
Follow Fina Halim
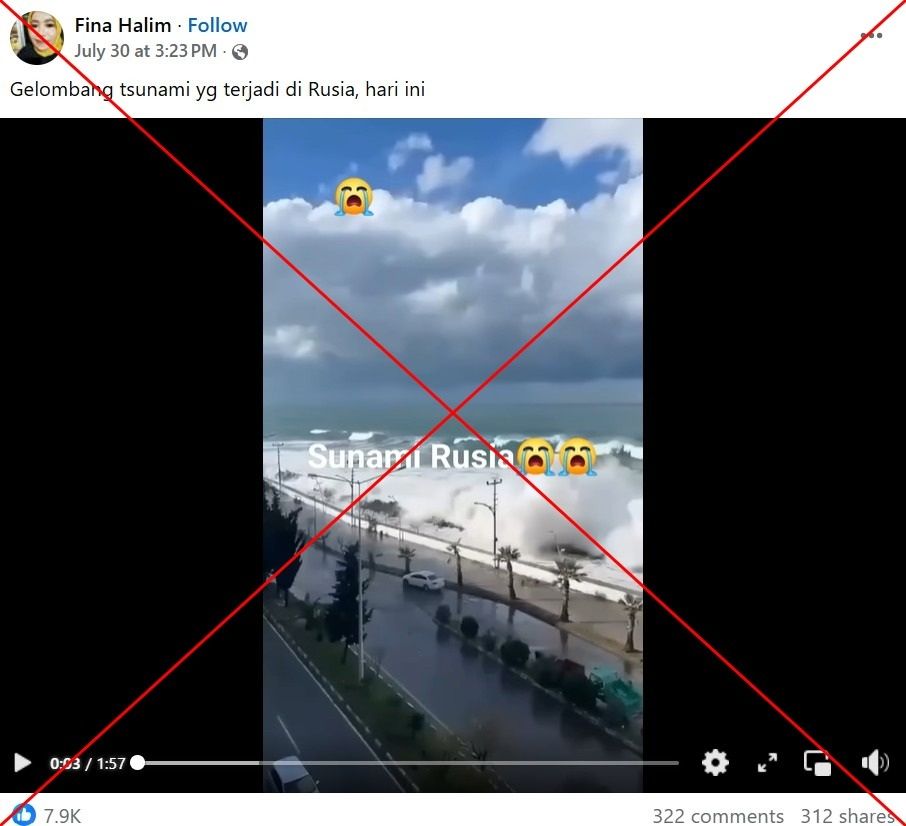[x=217, y=25]
